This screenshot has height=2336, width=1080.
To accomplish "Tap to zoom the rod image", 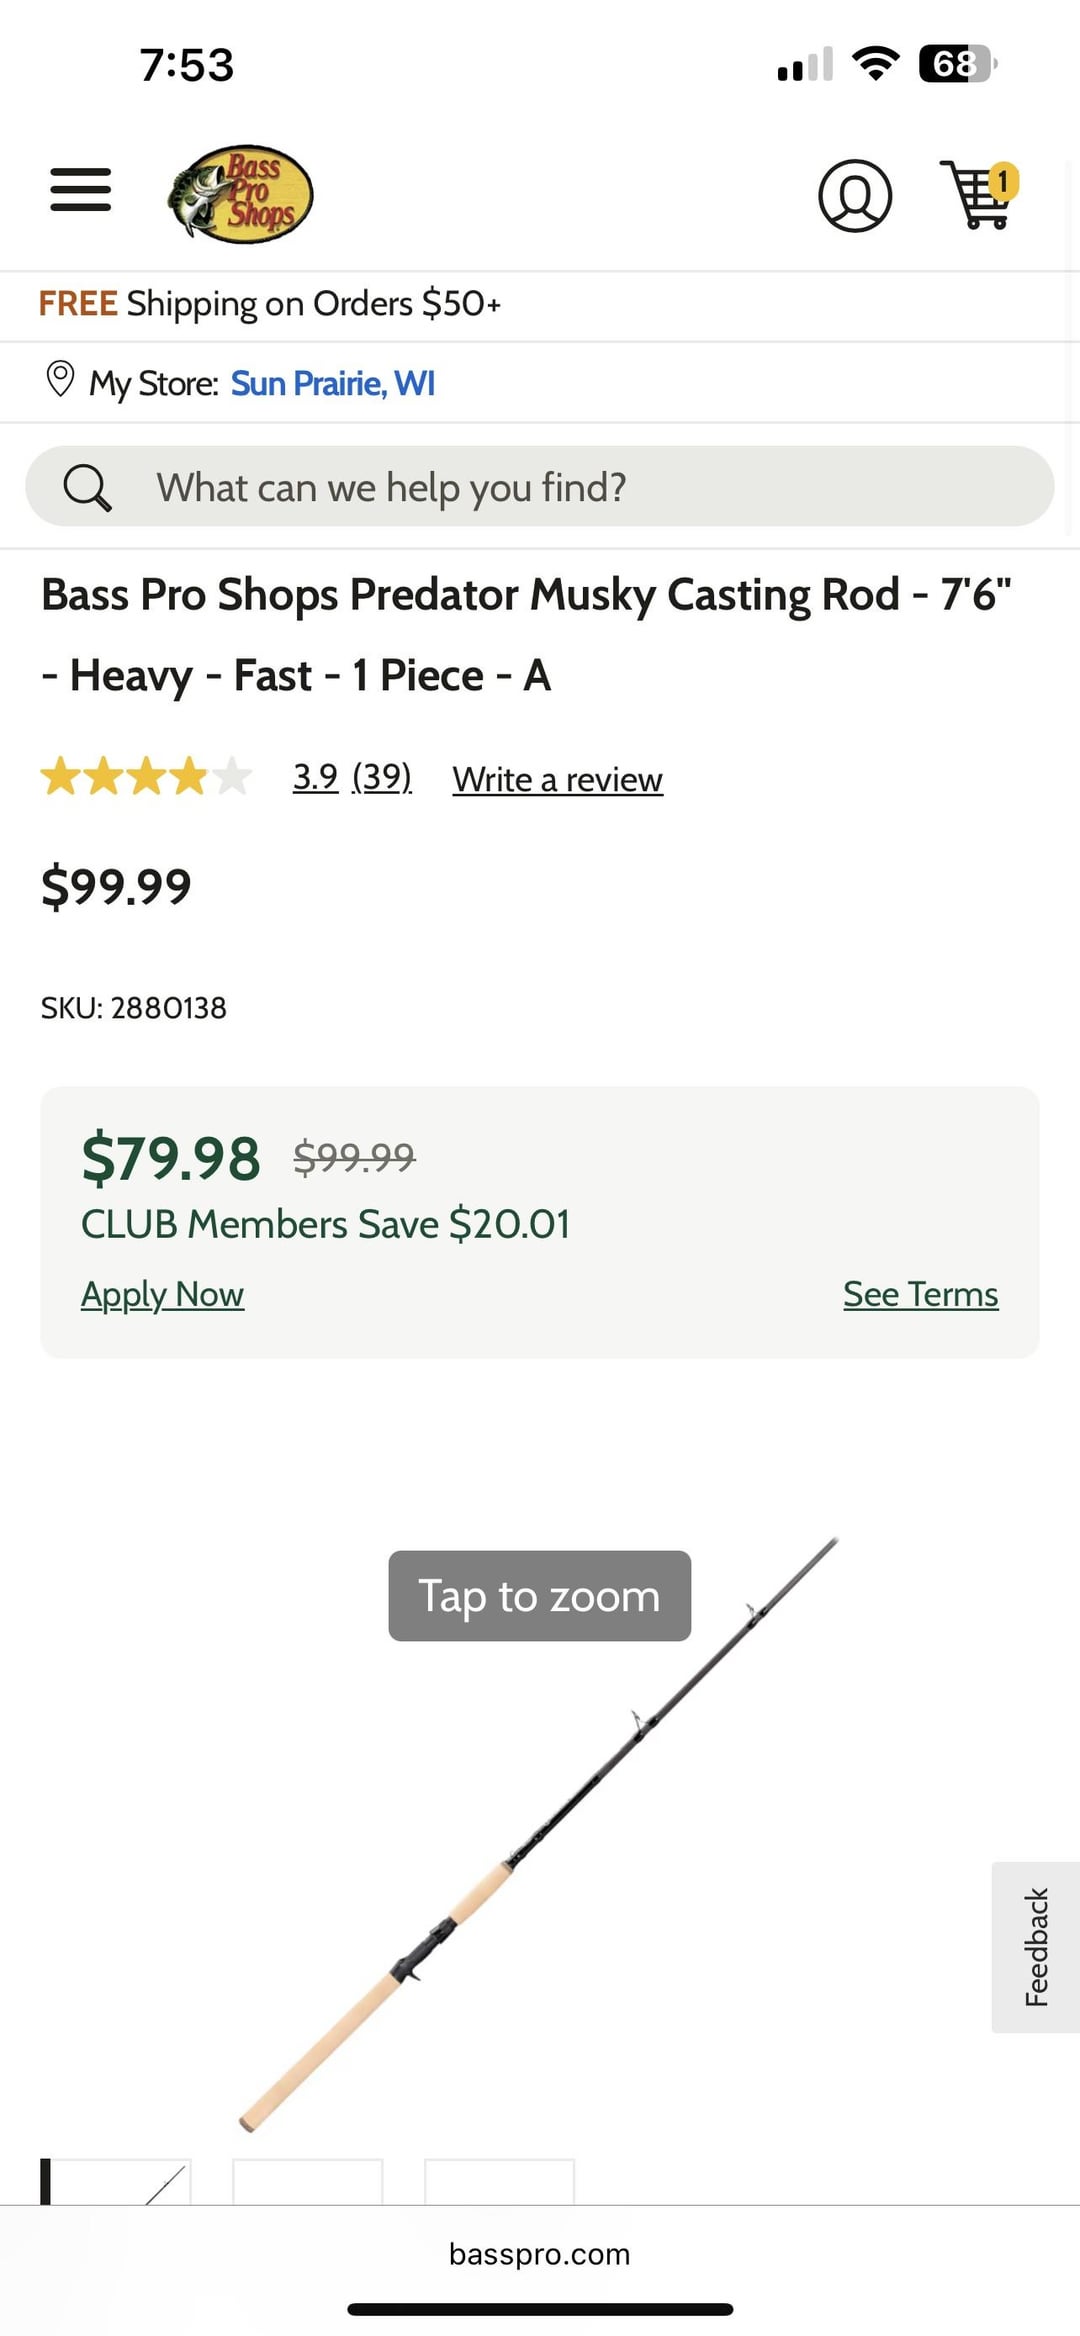I will coord(539,1596).
